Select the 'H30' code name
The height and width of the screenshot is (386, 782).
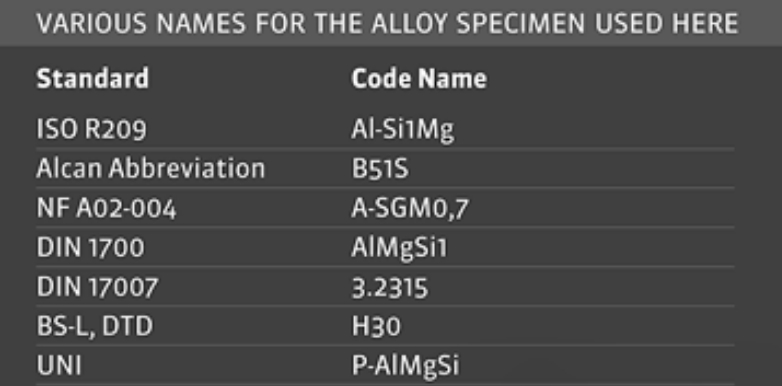coord(376,327)
